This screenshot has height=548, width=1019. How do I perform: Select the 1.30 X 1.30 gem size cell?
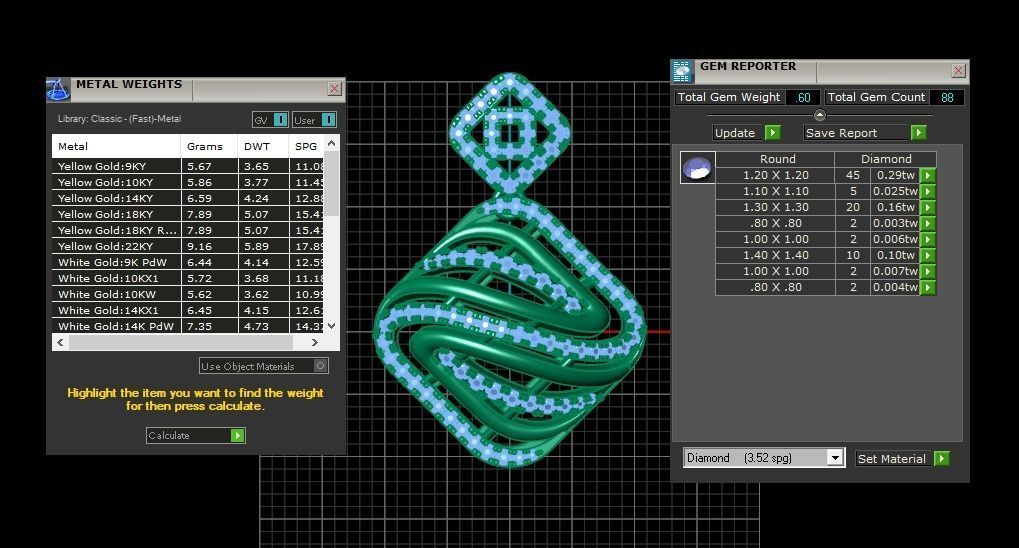(776, 207)
